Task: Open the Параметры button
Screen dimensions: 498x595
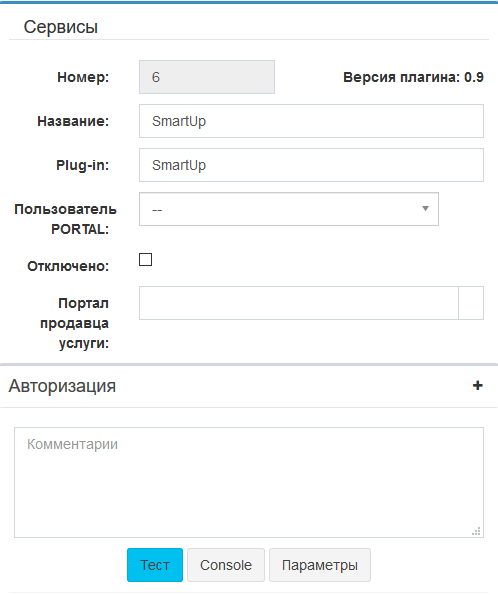Action: pos(320,565)
